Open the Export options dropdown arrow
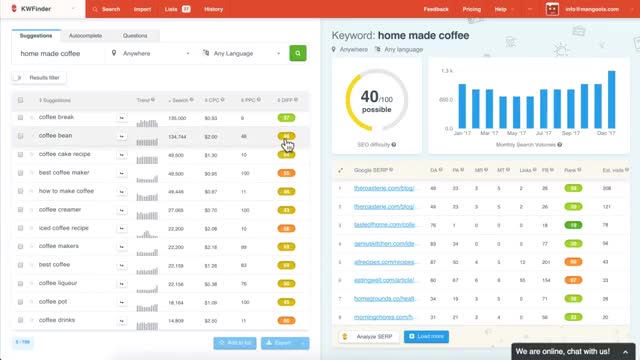640x360 pixels. click(x=303, y=343)
